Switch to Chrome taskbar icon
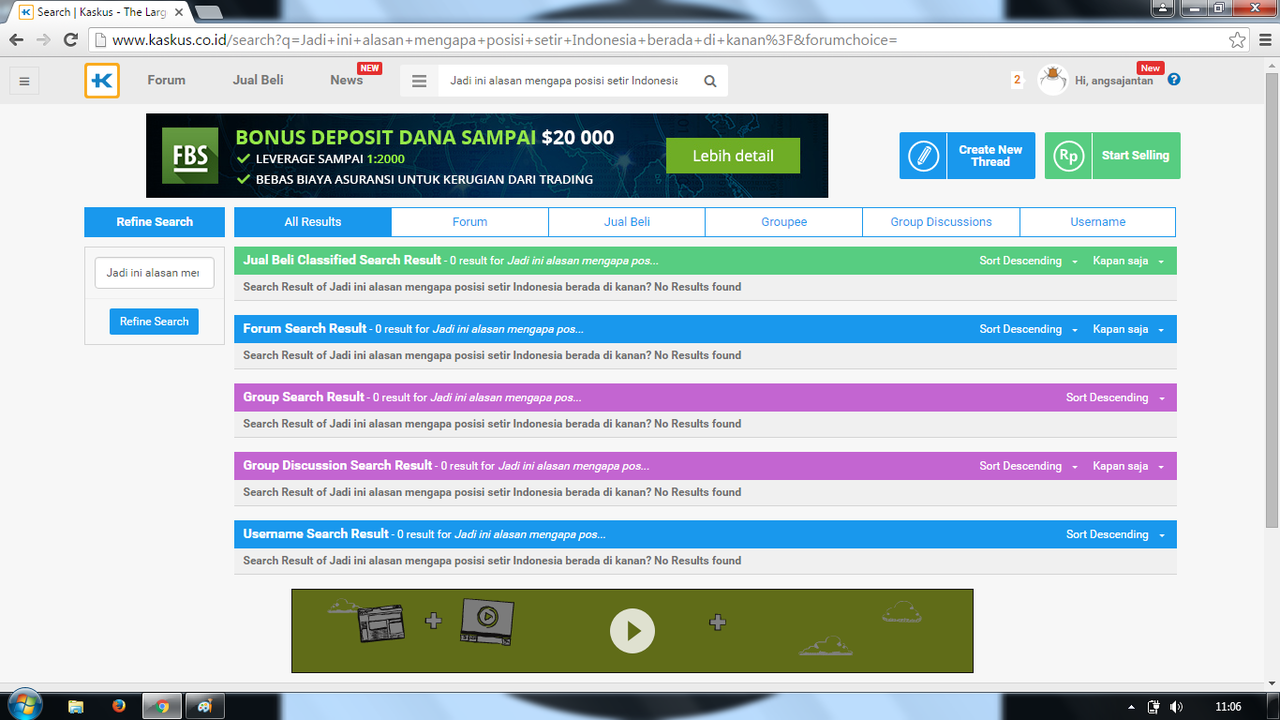1280x720 pixels. tap(162, 706)
